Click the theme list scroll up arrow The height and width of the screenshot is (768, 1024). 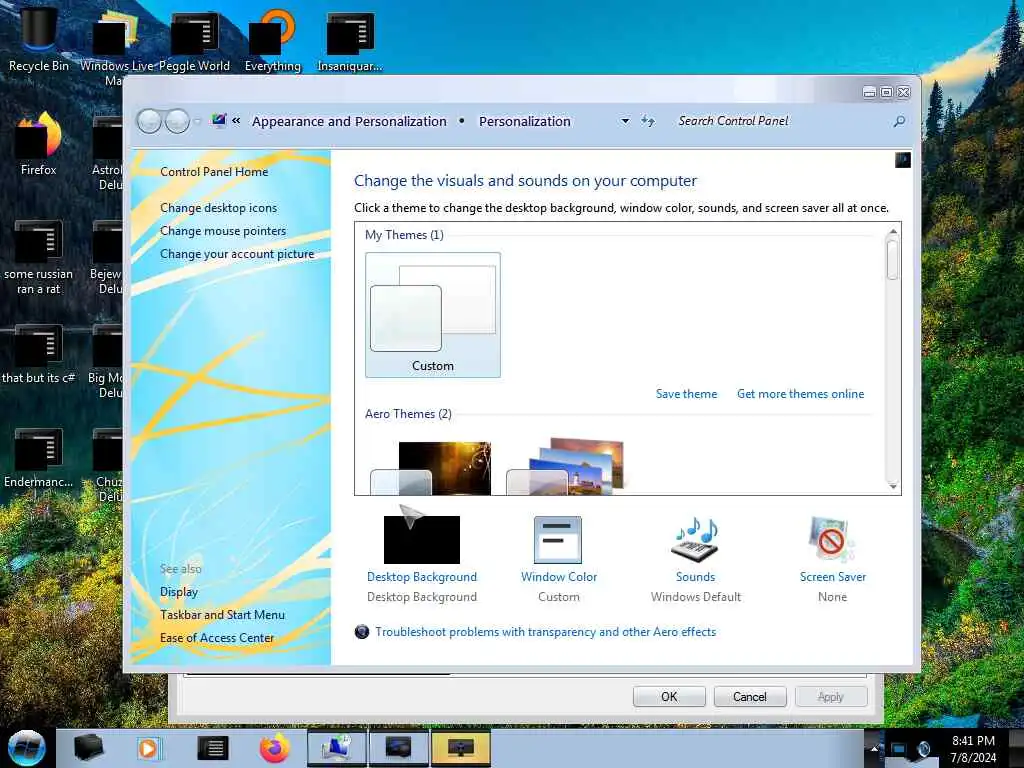[x=893, y=231]
